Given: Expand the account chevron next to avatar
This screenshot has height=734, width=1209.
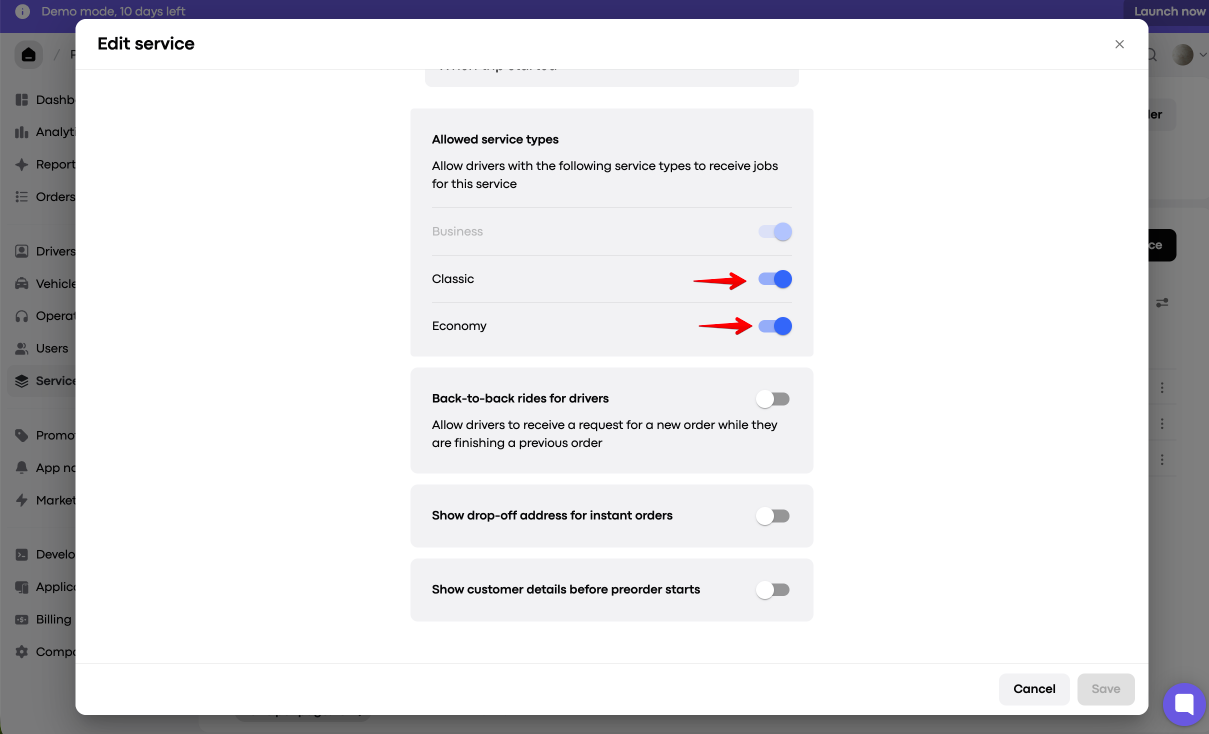Looking at the screenshot, I should click(1202, 56).
